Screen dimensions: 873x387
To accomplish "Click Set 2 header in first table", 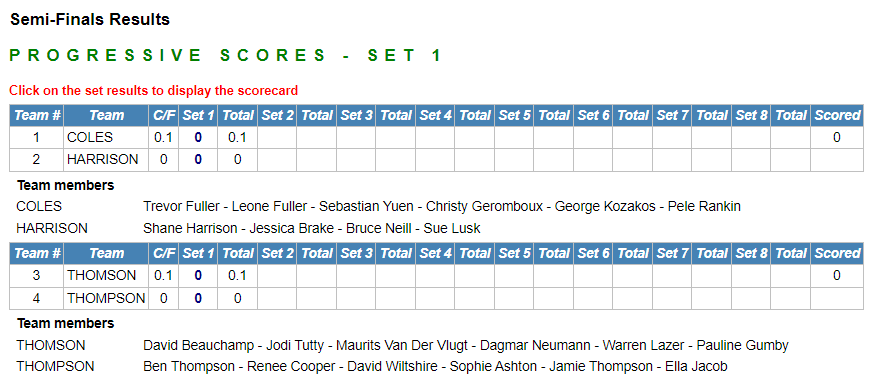I will [277, 115].
